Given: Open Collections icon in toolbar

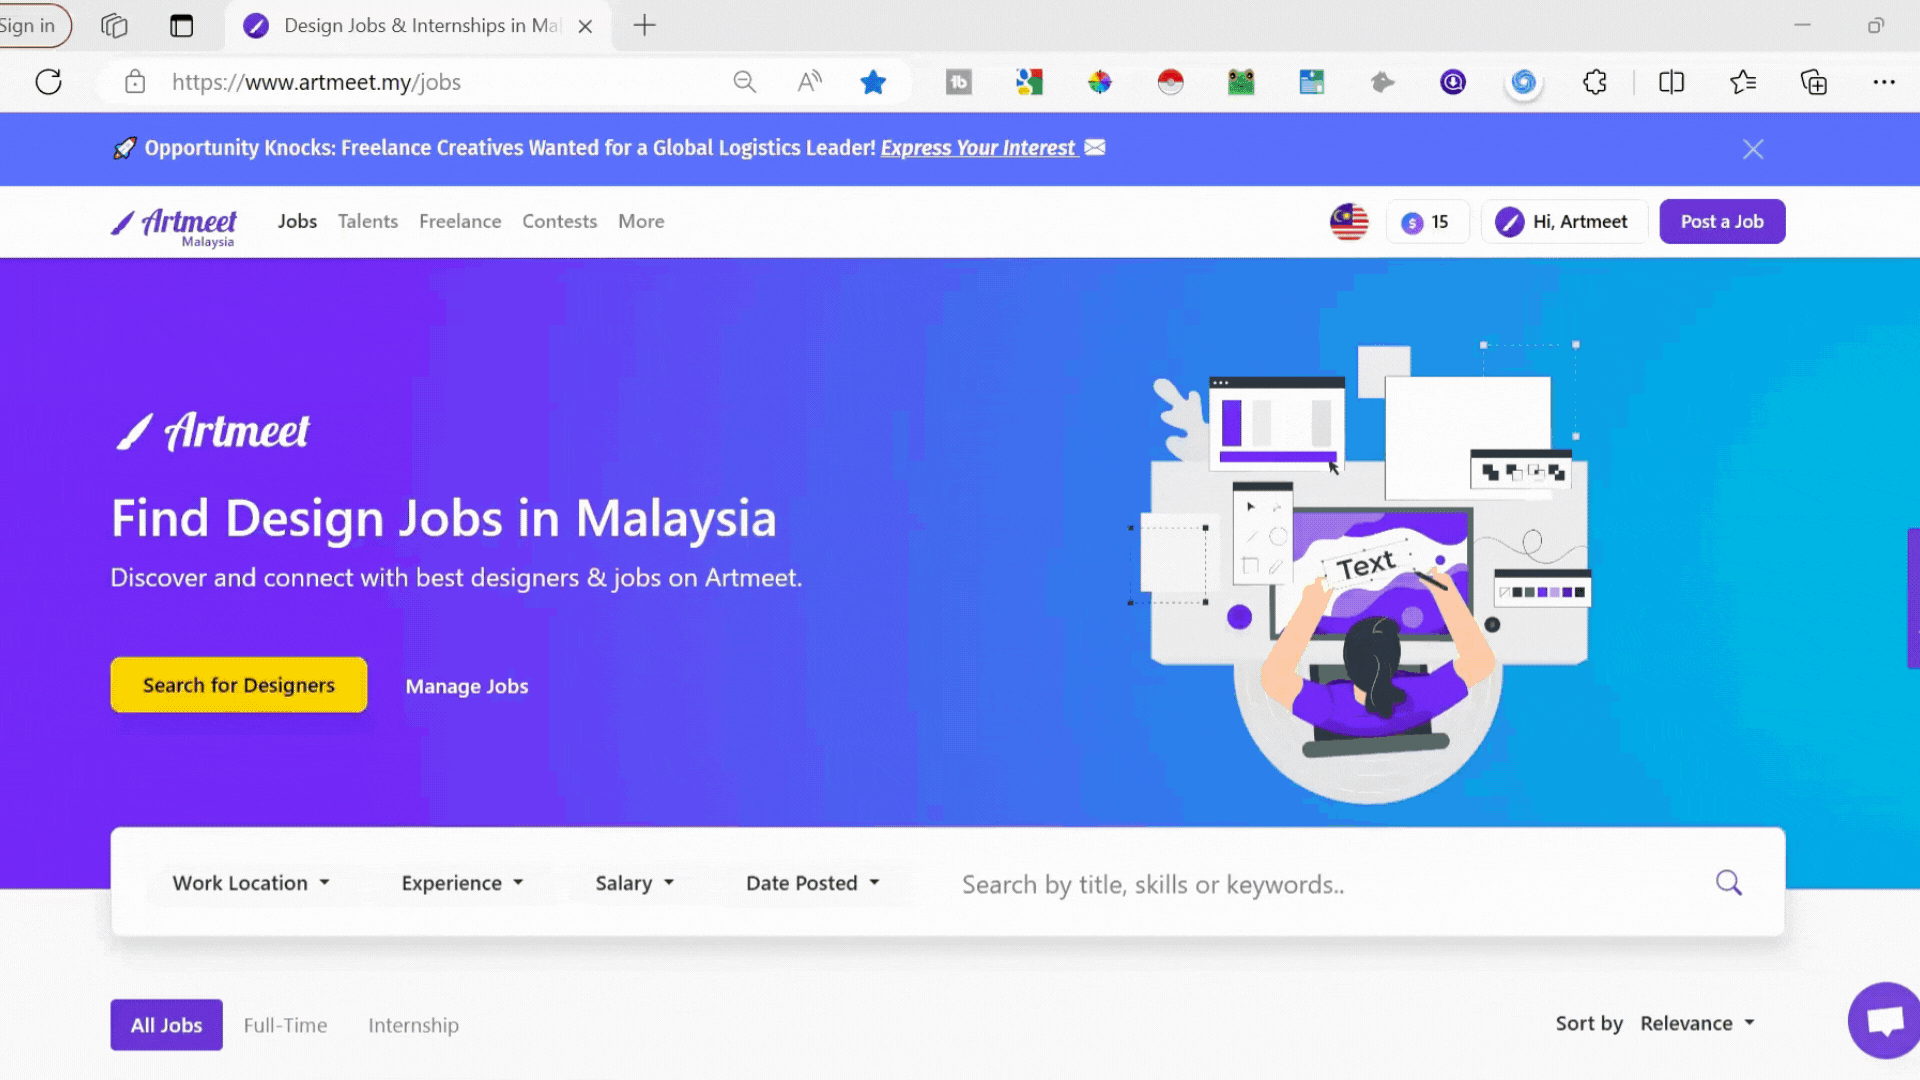Looking at the screenshot, I should 1813,82.
